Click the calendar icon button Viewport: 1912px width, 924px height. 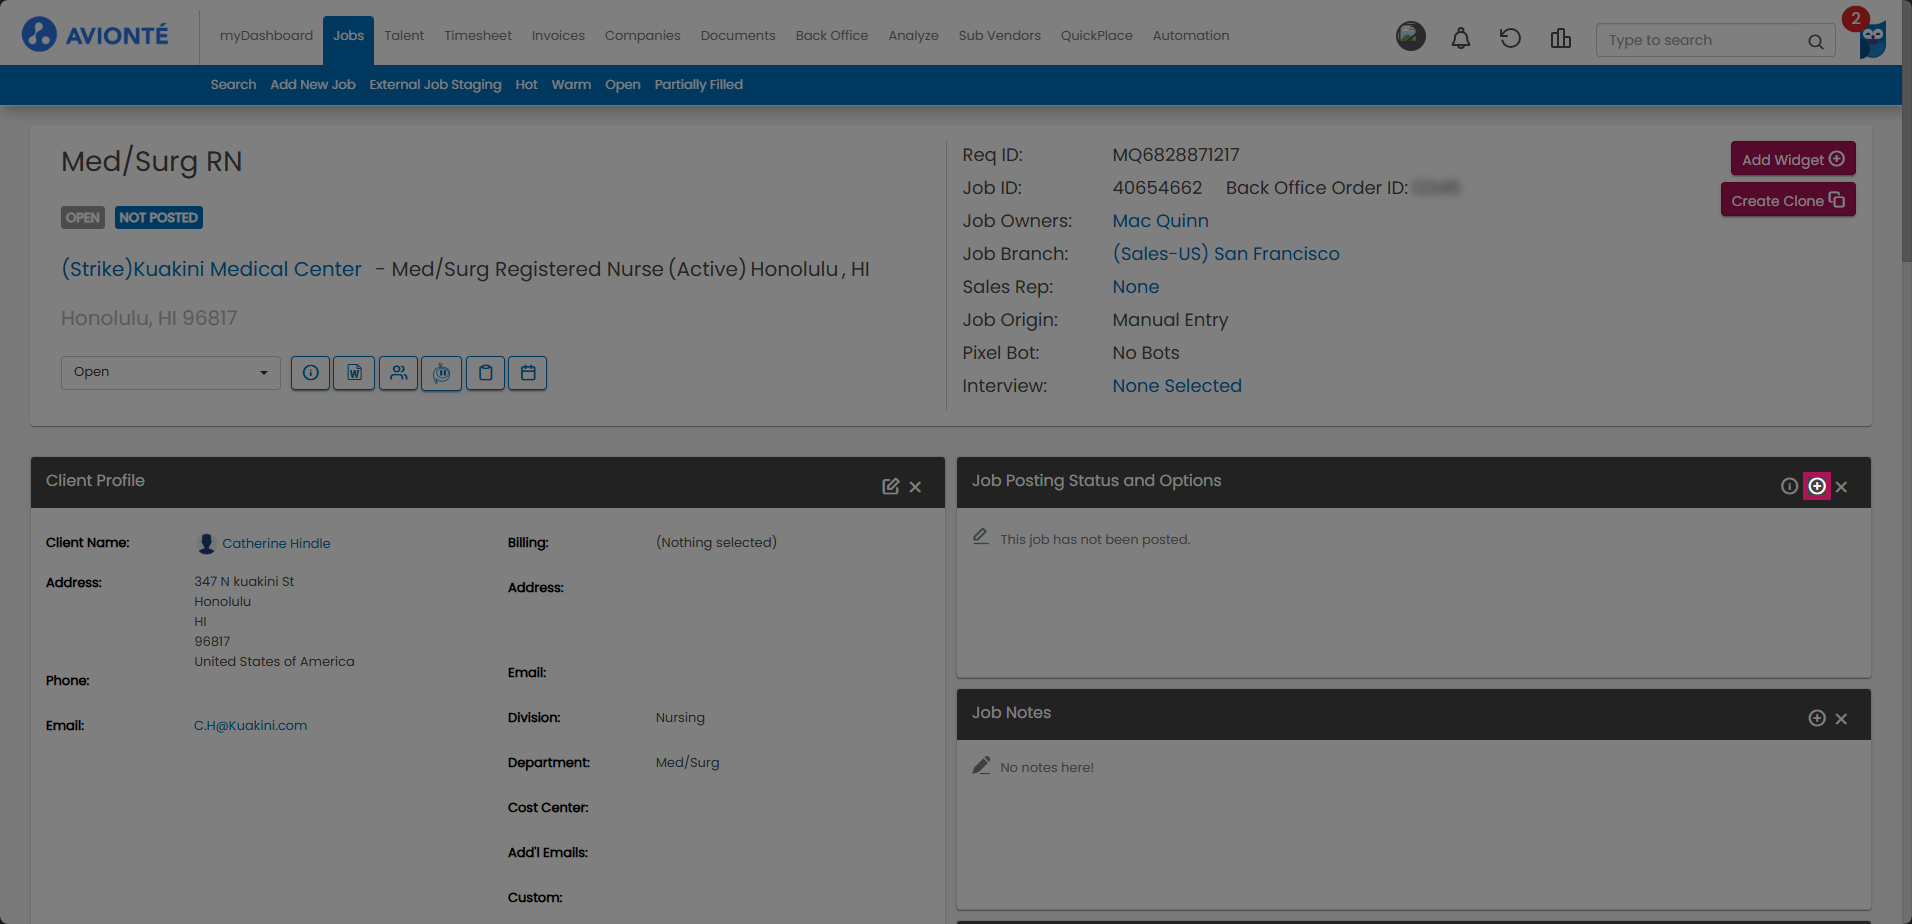(528, 373)
